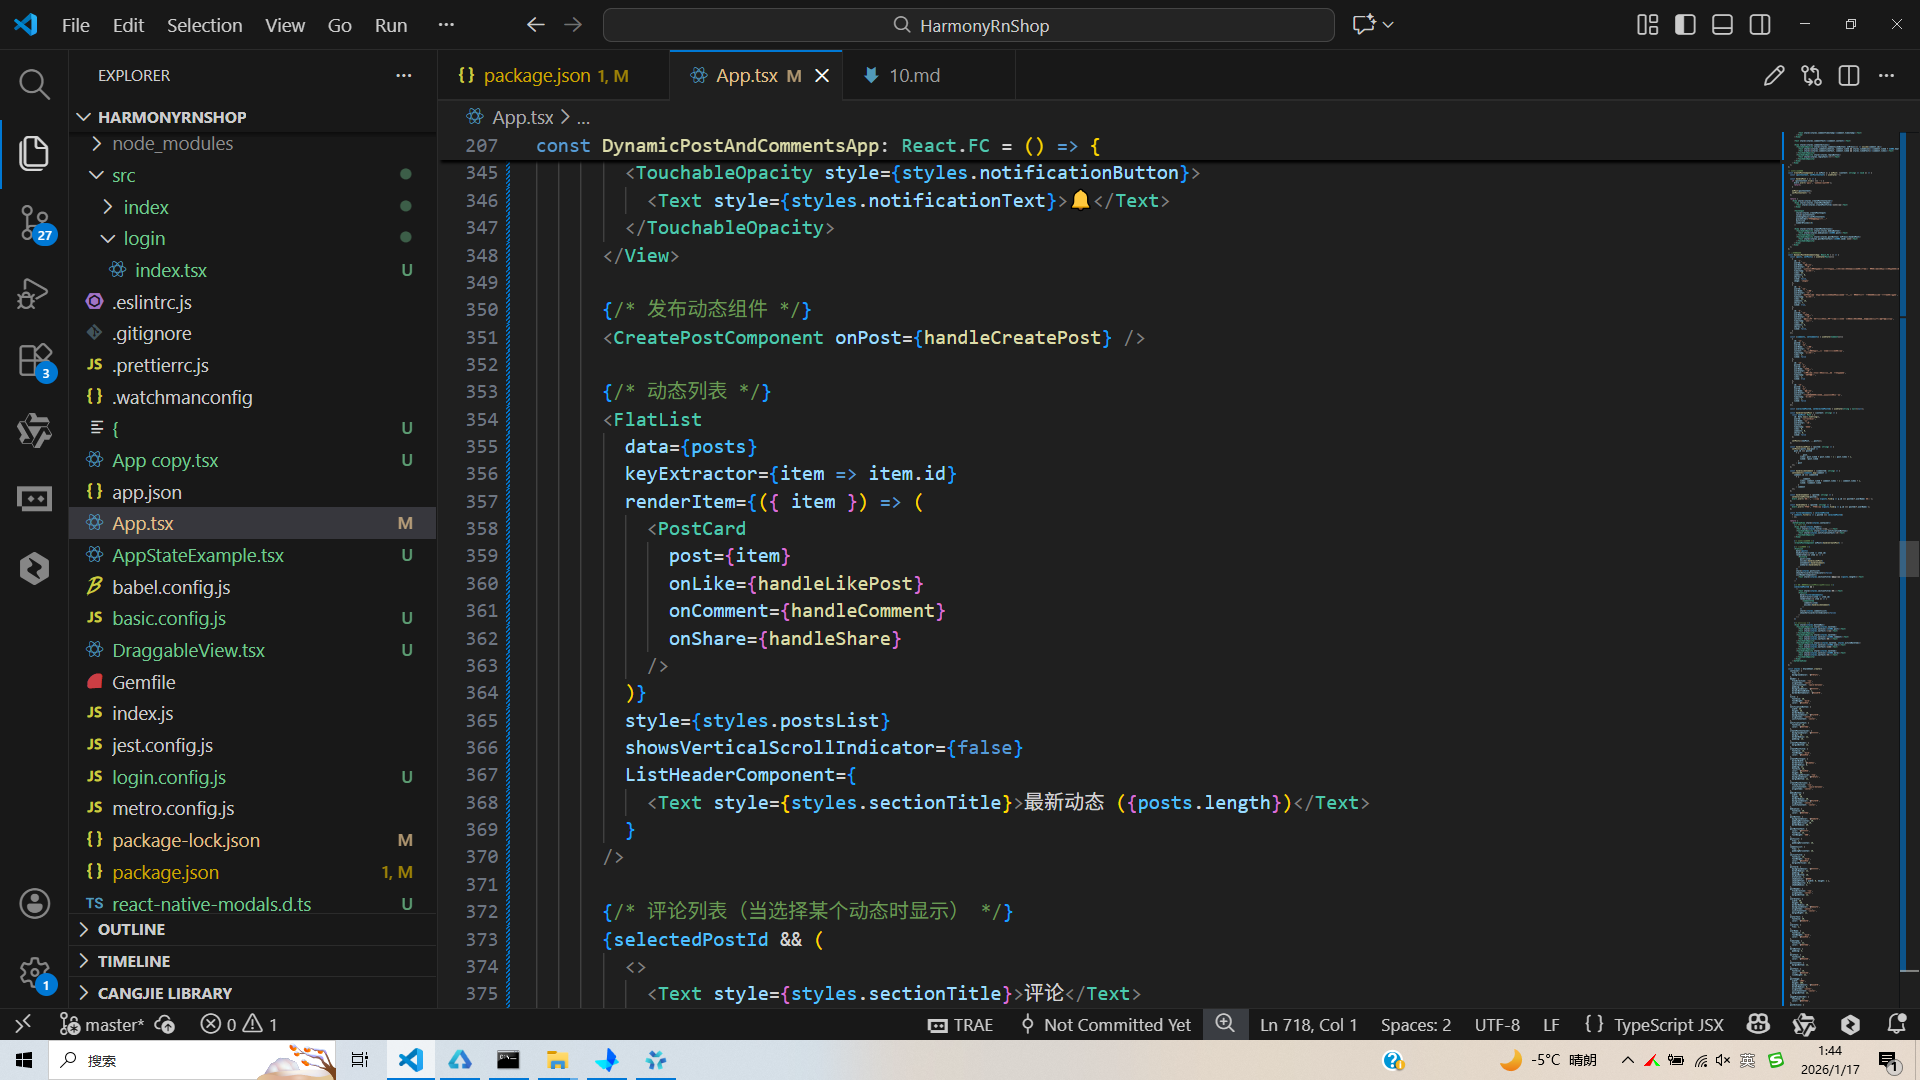
Task: Expand the OUTLINE section
Action: point(131,930)
